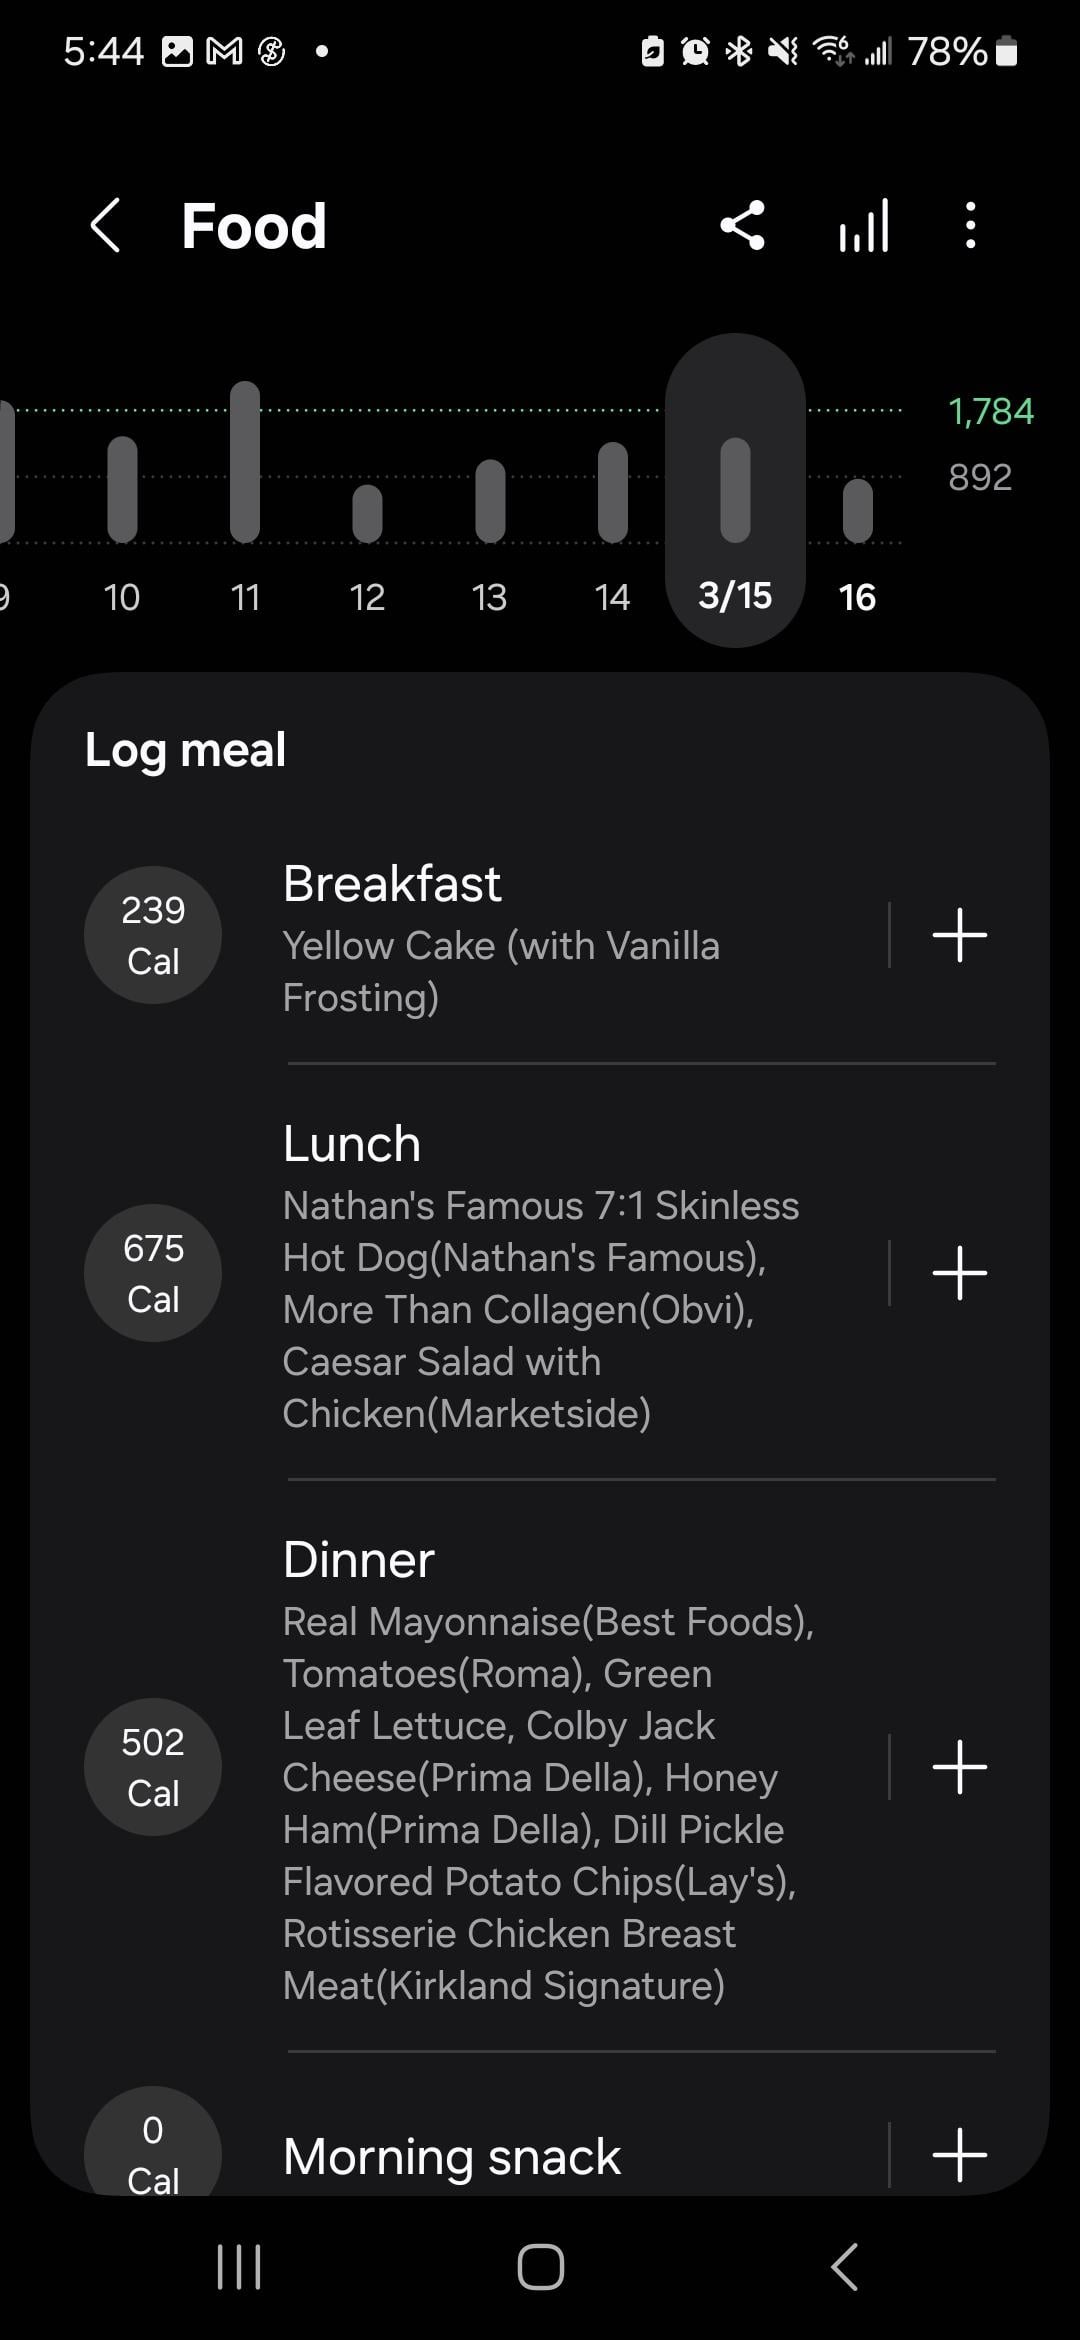Tap the back arrow beside Food

coord(106,226)
